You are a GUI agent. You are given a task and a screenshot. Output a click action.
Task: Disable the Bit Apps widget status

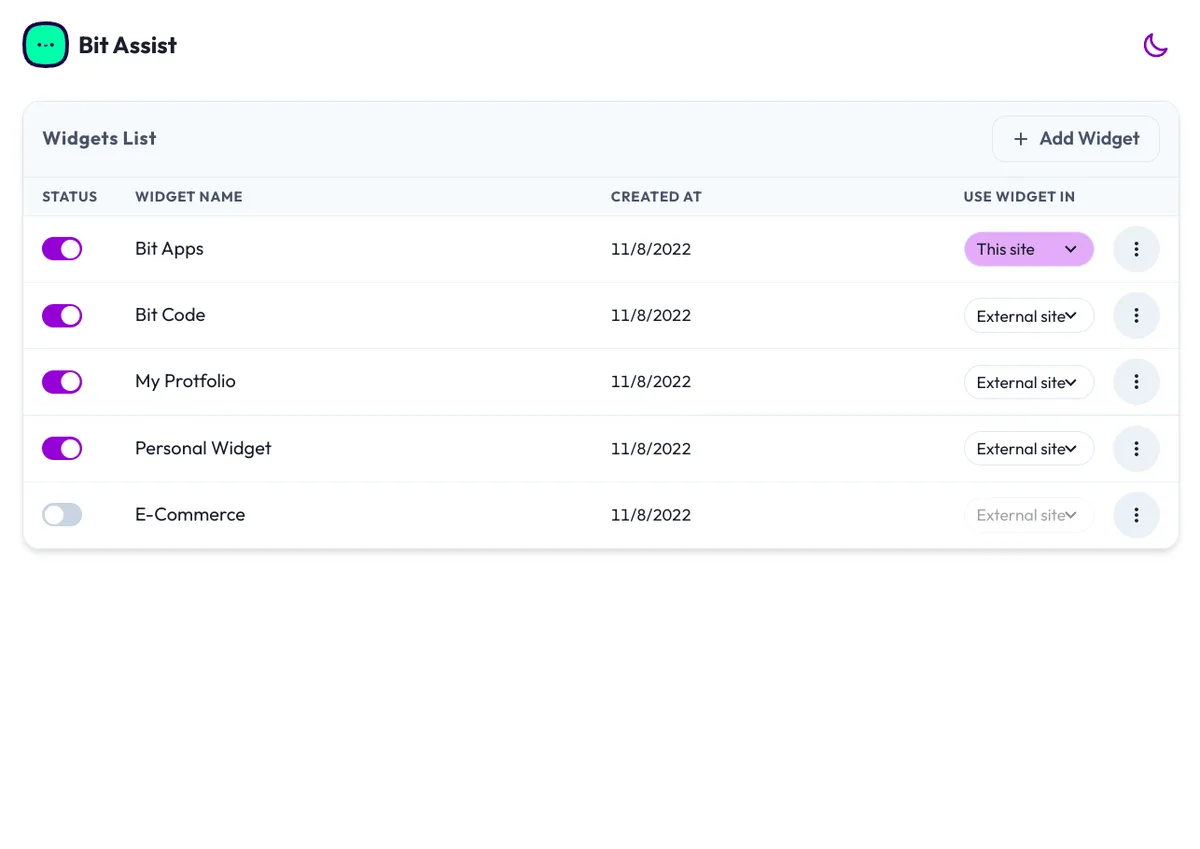tap(62, 249)
